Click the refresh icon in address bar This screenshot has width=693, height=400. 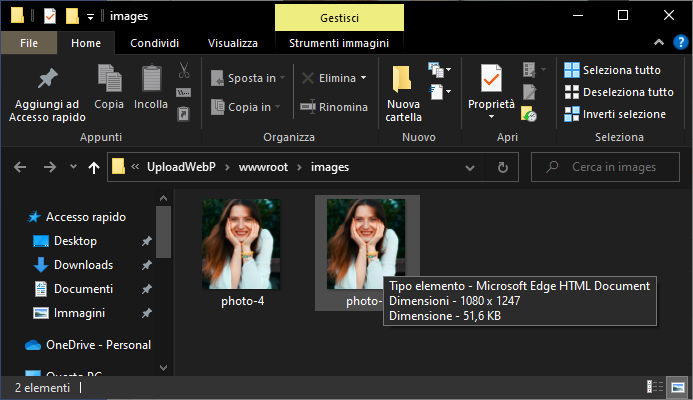point(503,167)
